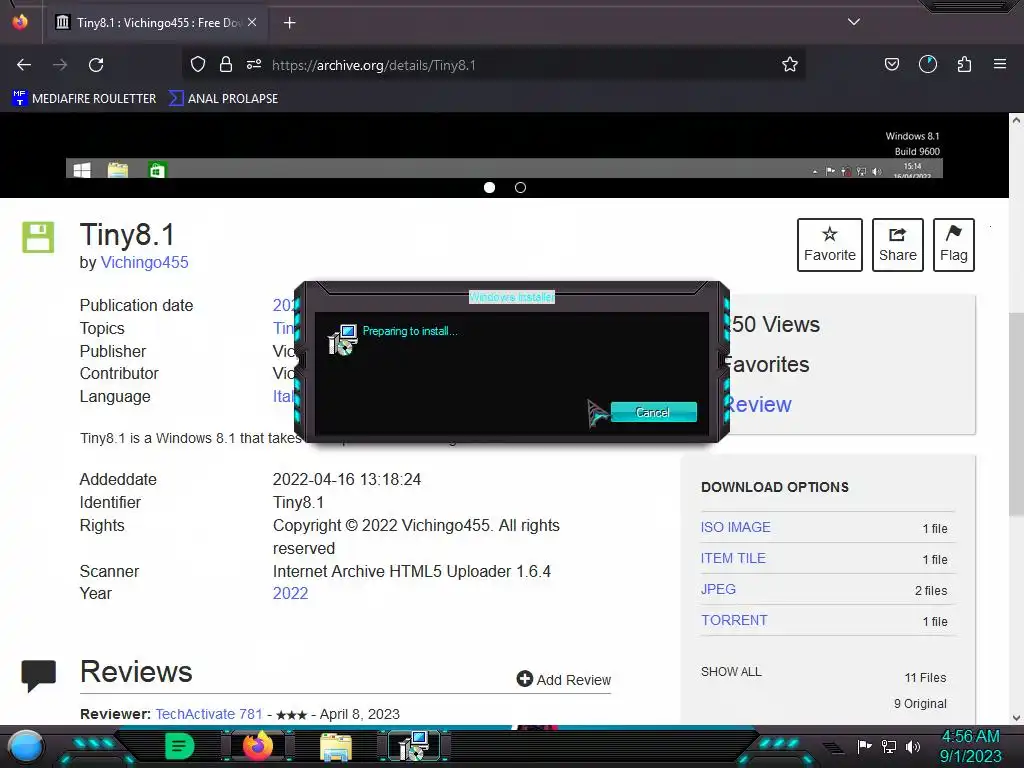Image resolution: width=1024 pixels, height=768 pixels.
Task: Open a new tab with plus button
Action: click(x=289, y=23)
